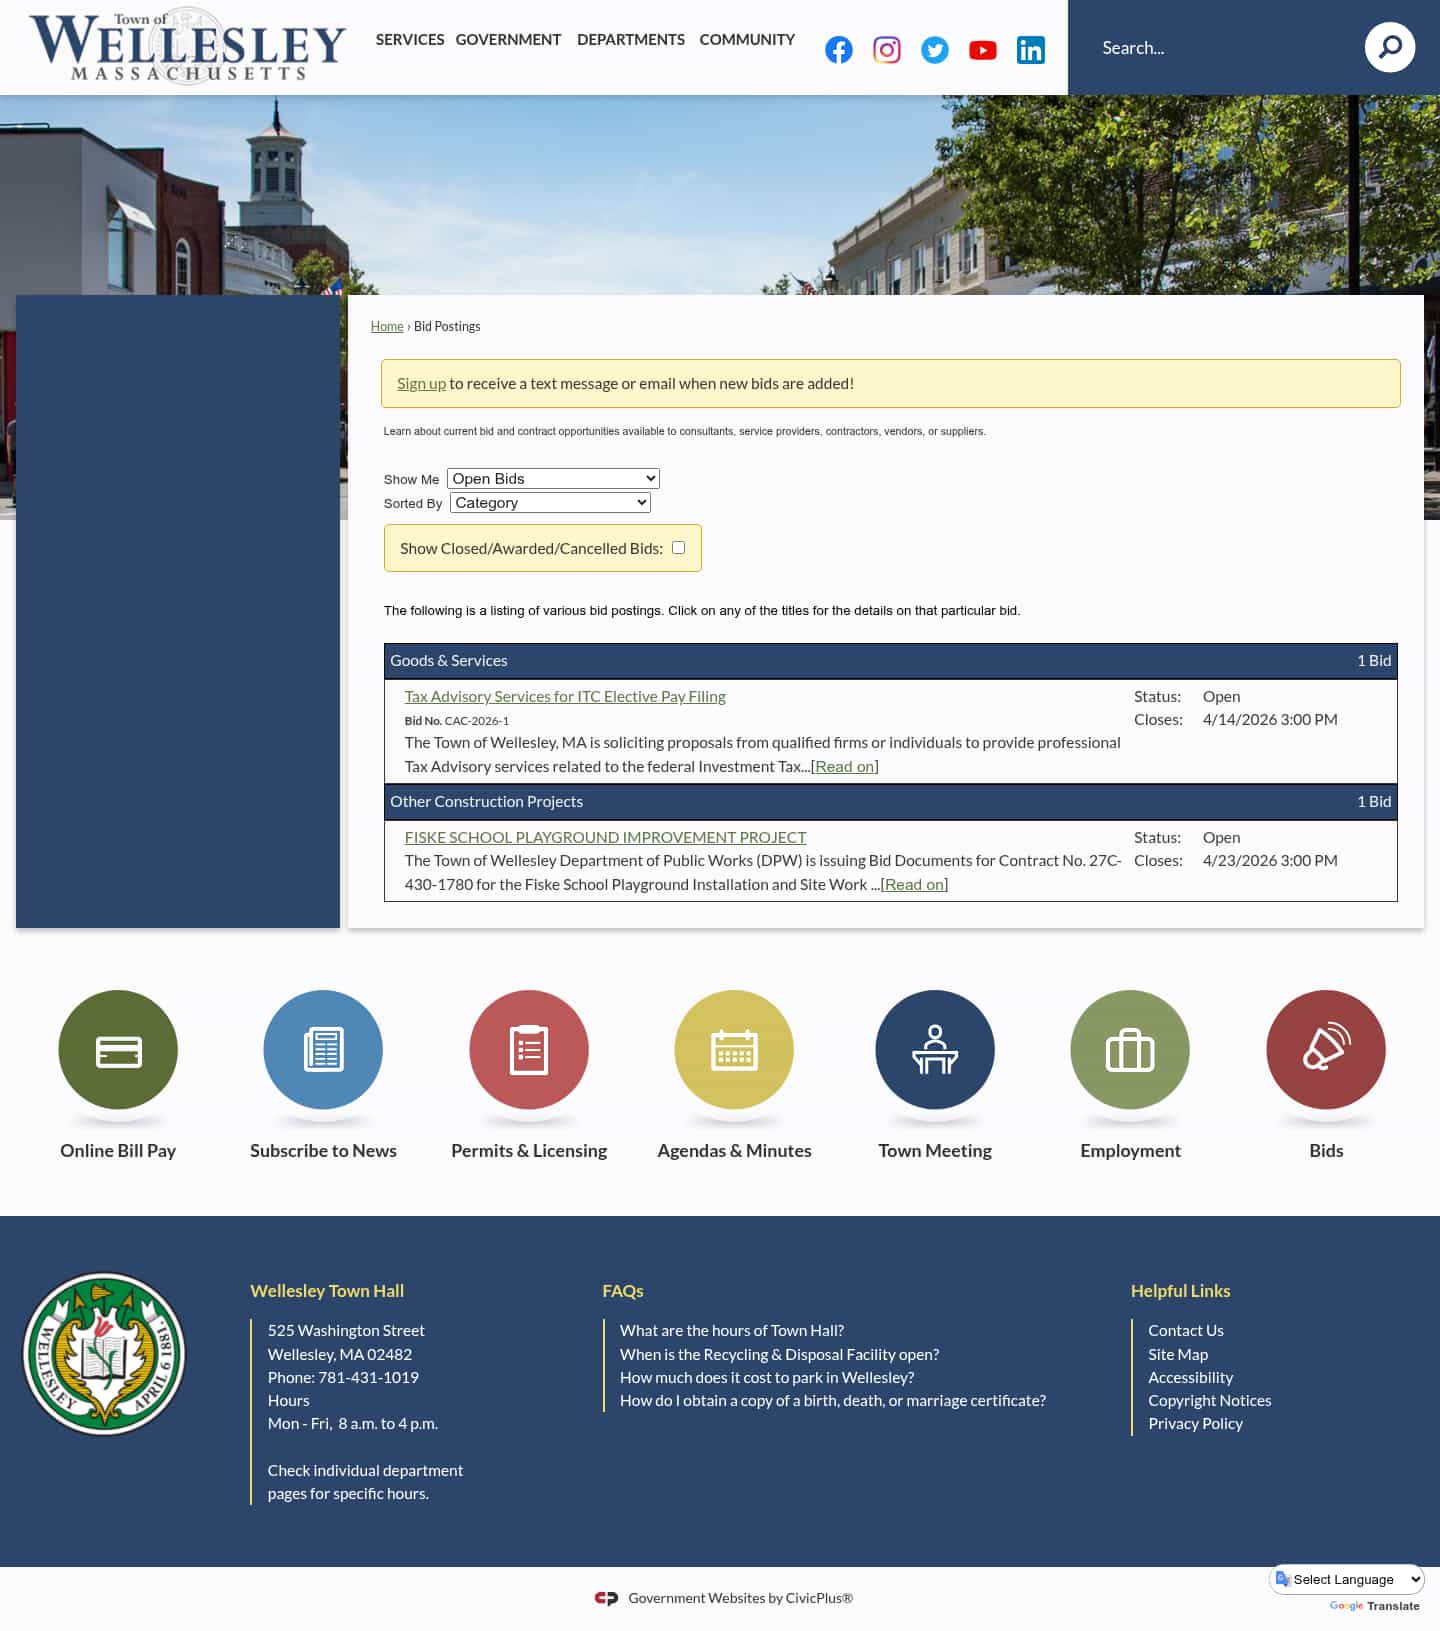Open Subscribe to News circle icon
1440x1631 pixels.
323,1050
